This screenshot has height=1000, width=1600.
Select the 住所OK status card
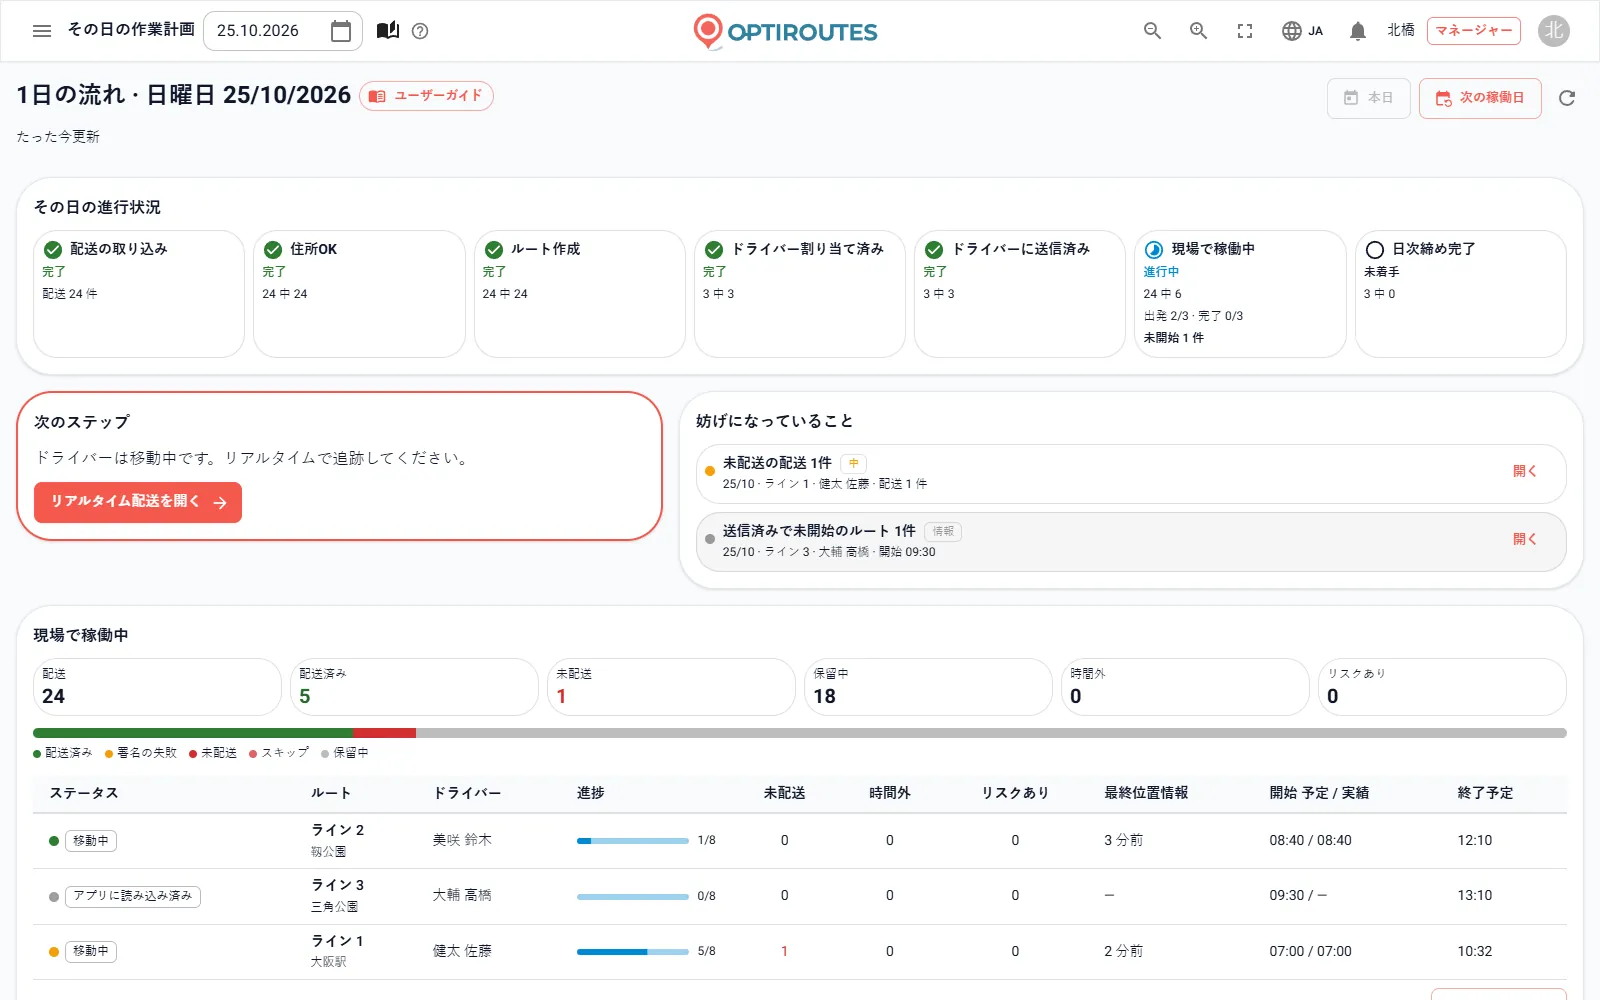(359, 294)
